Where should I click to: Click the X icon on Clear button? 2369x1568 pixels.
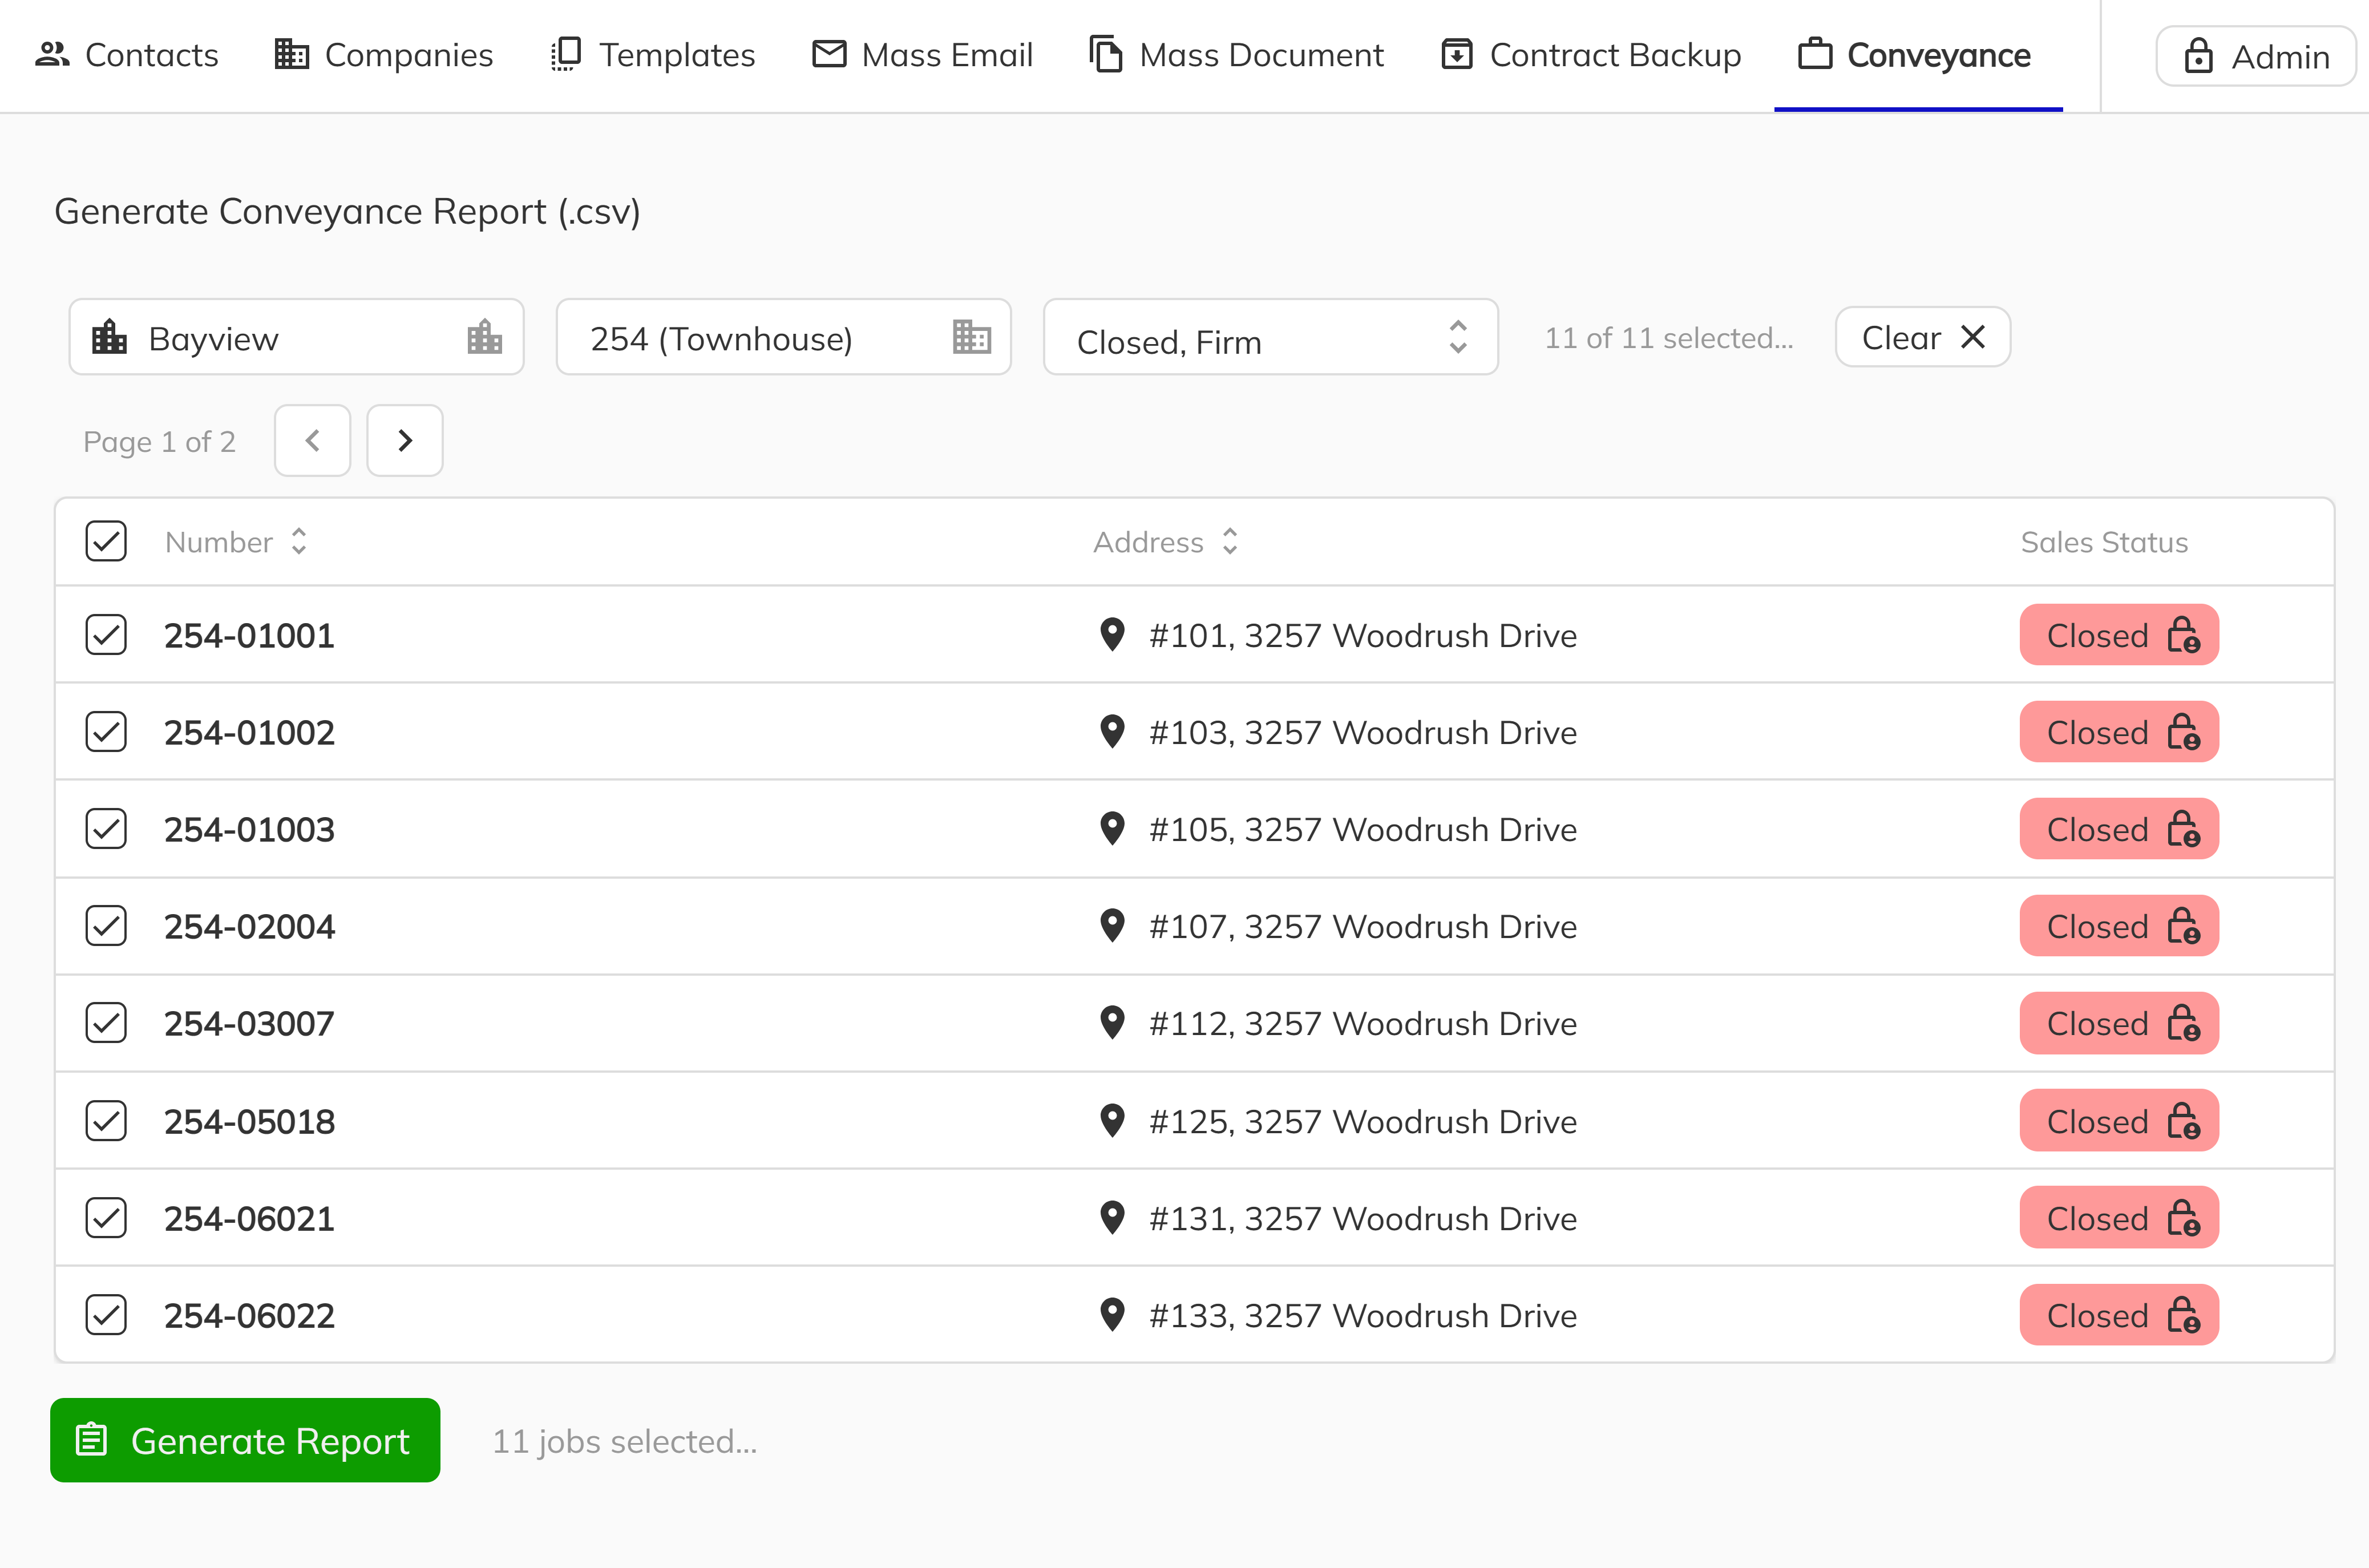[x=1973, y=337]
